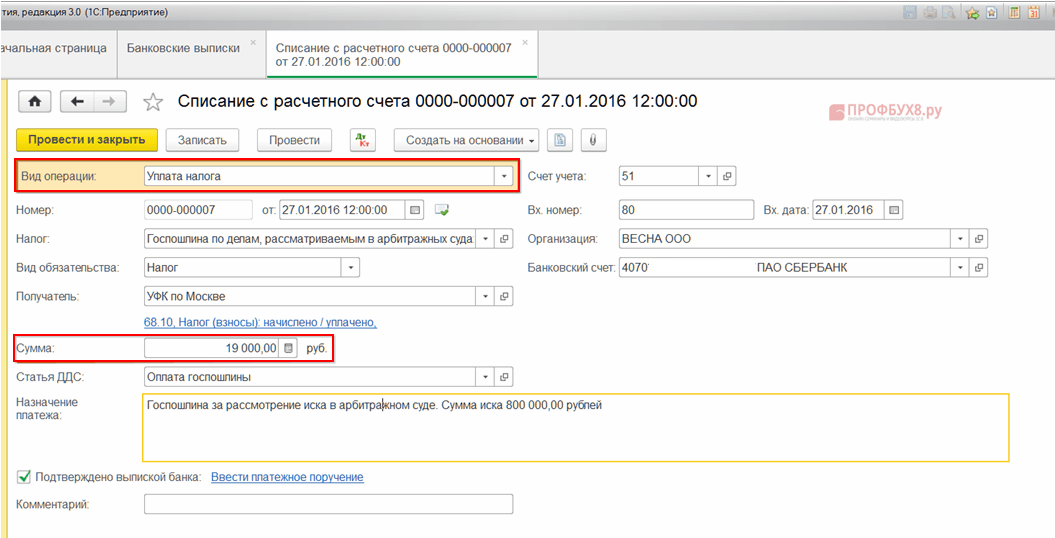Expand the Вид операции dropdown
This screenshot has height=538, width=1055.
502,176
